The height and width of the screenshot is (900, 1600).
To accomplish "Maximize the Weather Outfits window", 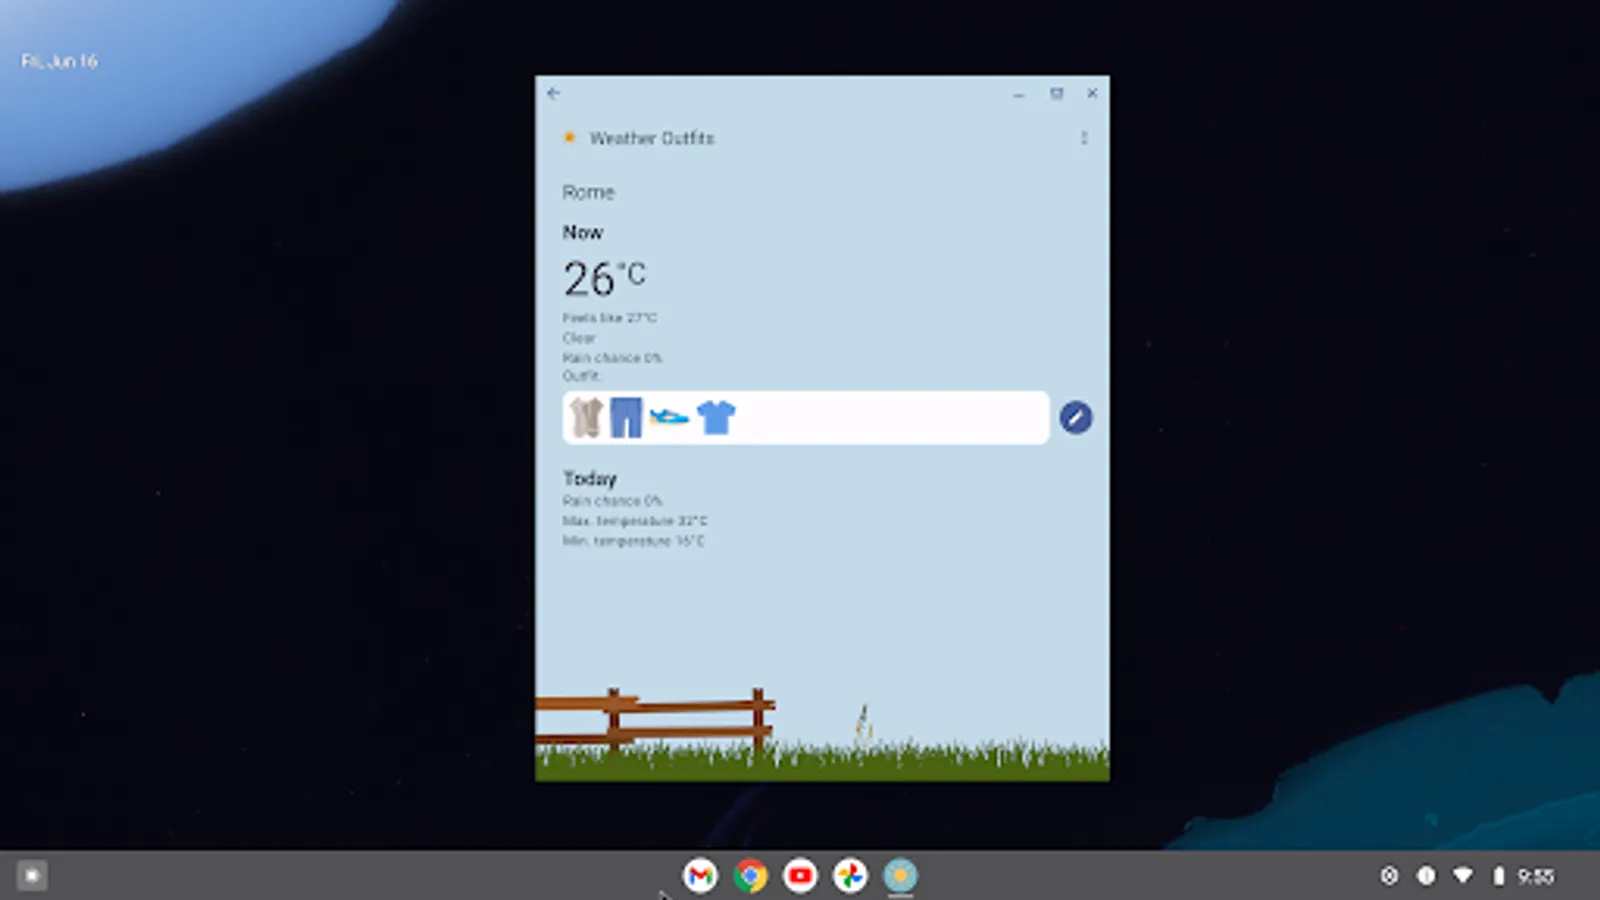I will 1056,93.
